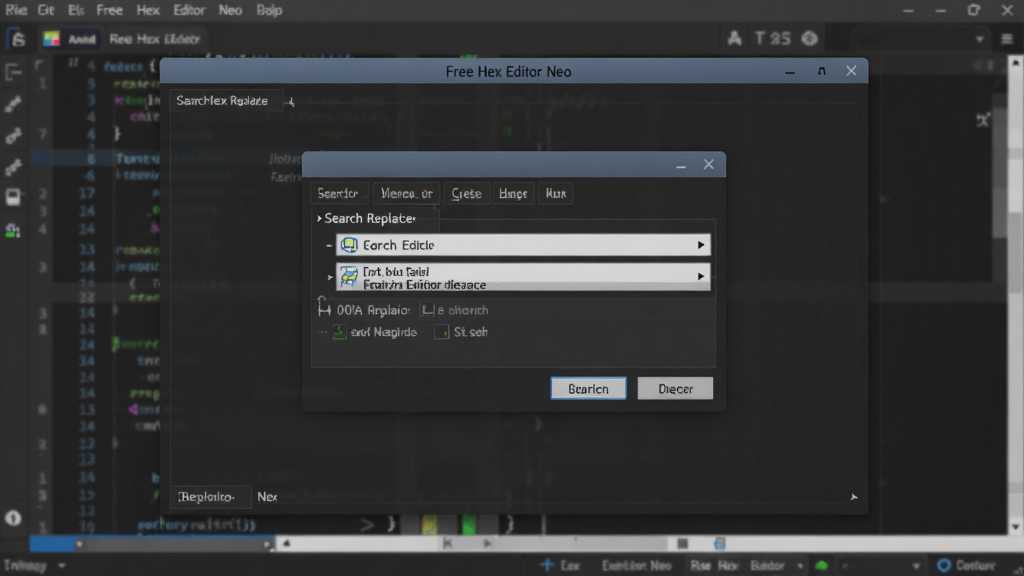
Task: Switch to the Hange tab in the dialog
Action: (513, 193)
